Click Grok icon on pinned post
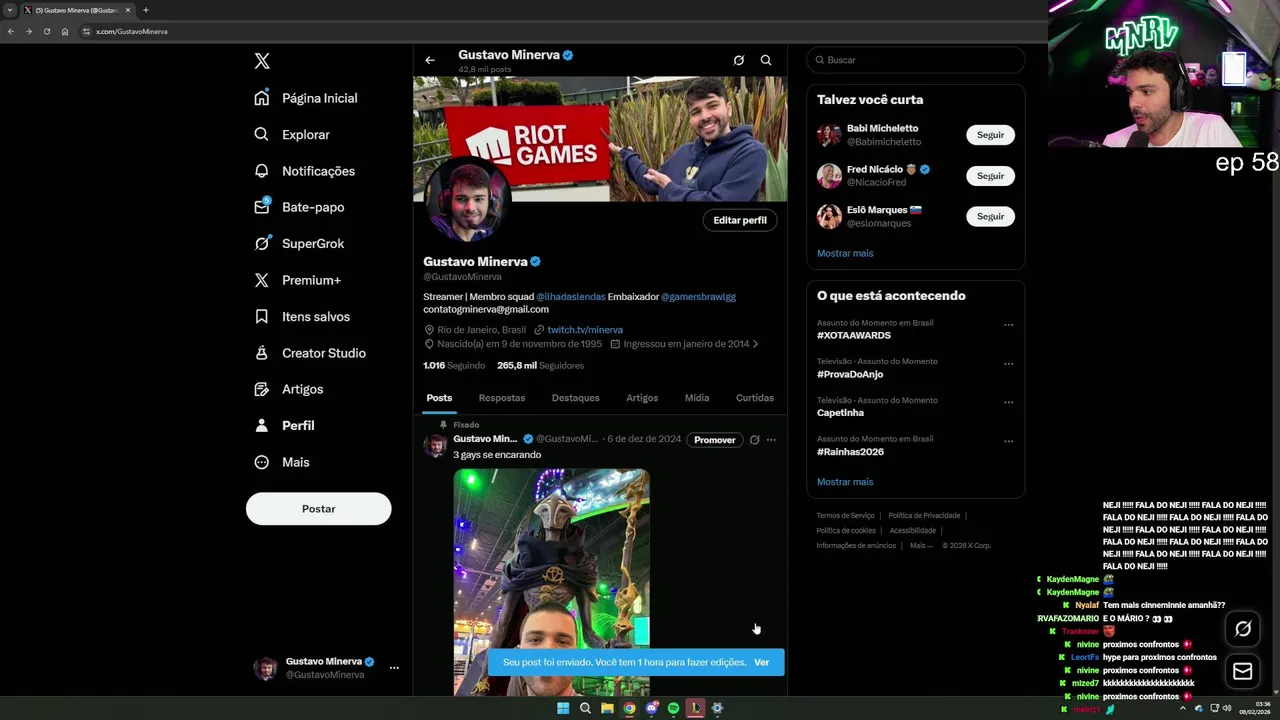Screen dimensions: 1280x720 755,440
